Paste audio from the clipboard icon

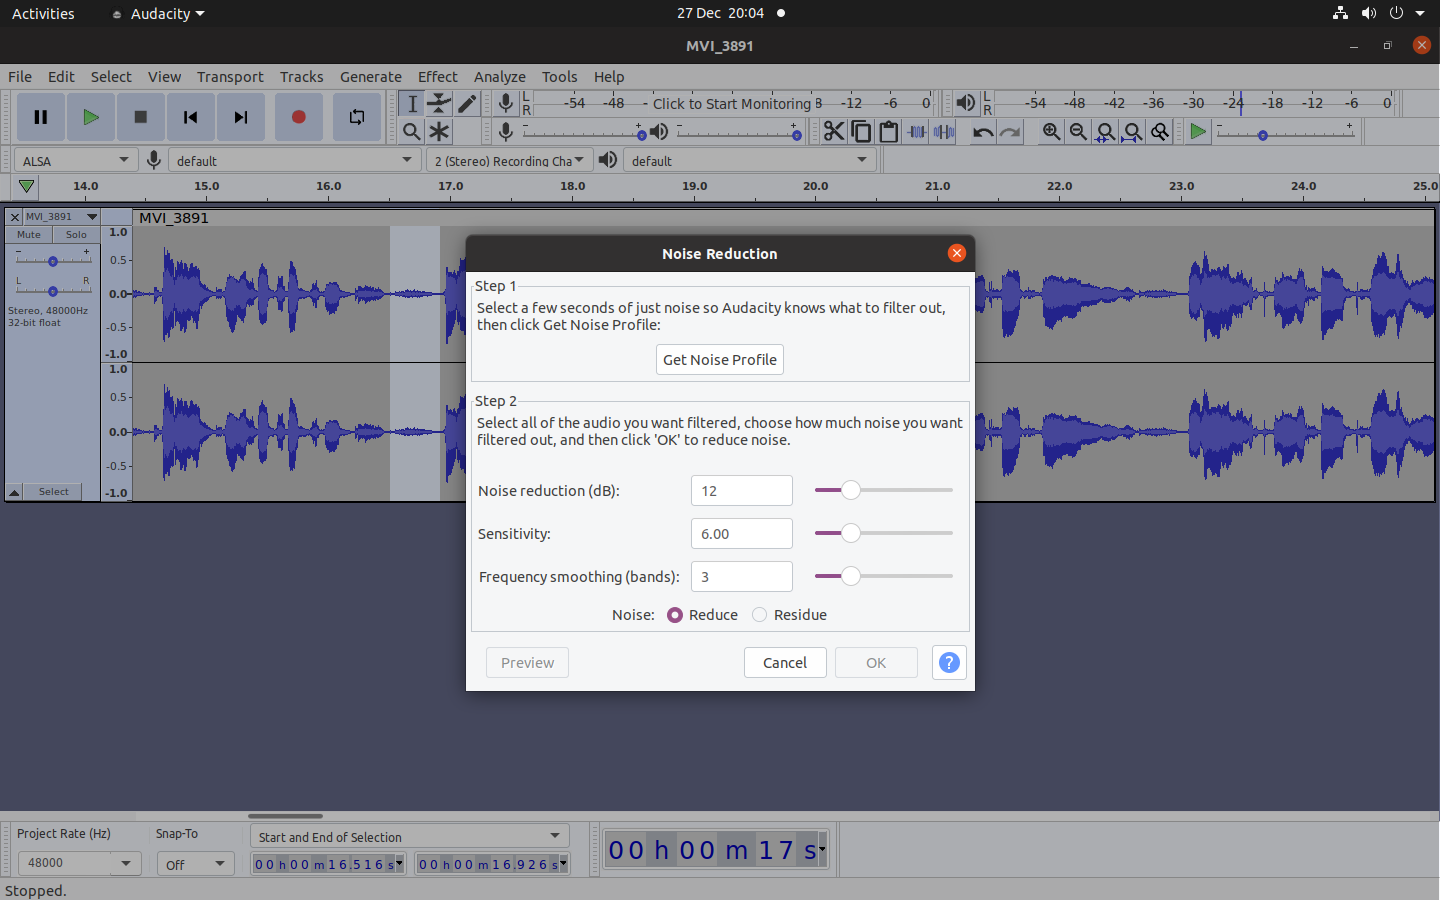[889, 131]
